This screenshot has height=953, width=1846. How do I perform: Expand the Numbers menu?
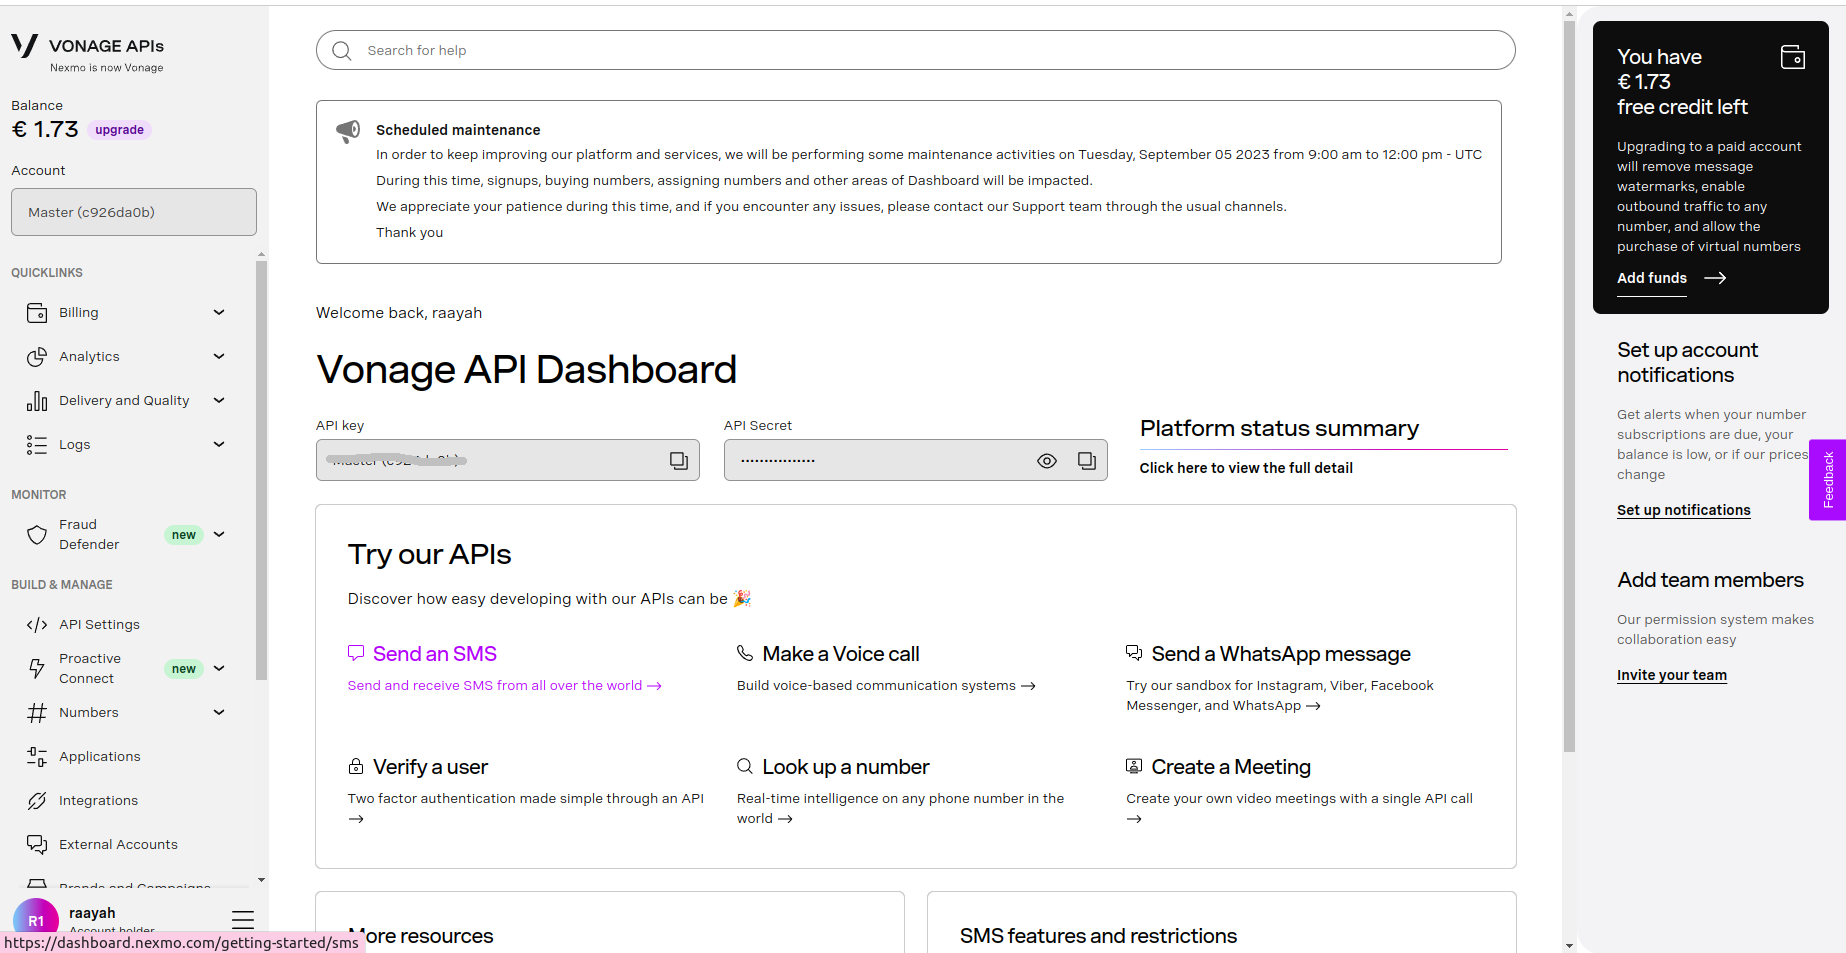[x=219, y=712]
